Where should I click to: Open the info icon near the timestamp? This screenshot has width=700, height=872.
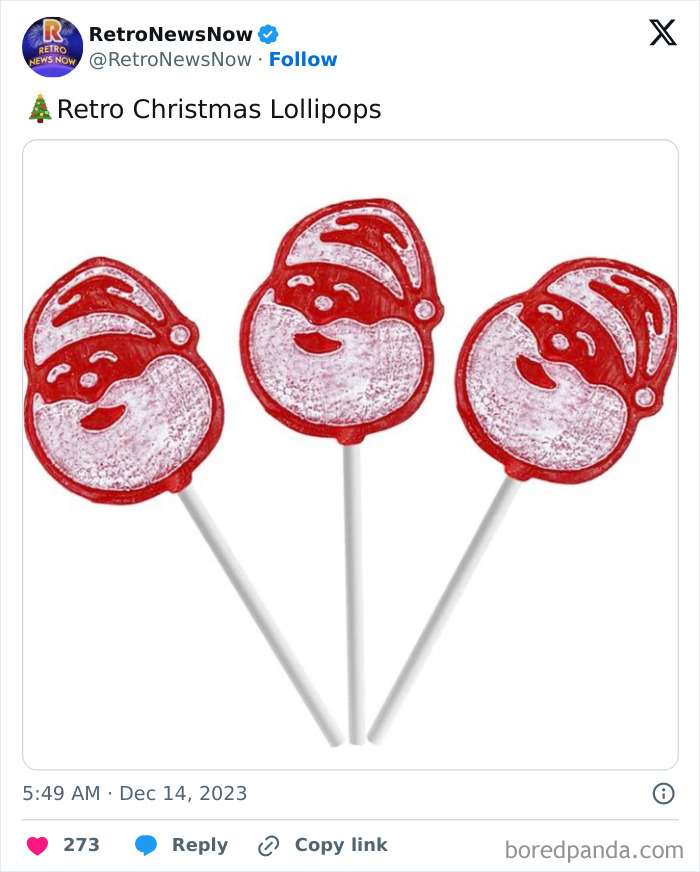pyautogui.click(x=666, y=793)
